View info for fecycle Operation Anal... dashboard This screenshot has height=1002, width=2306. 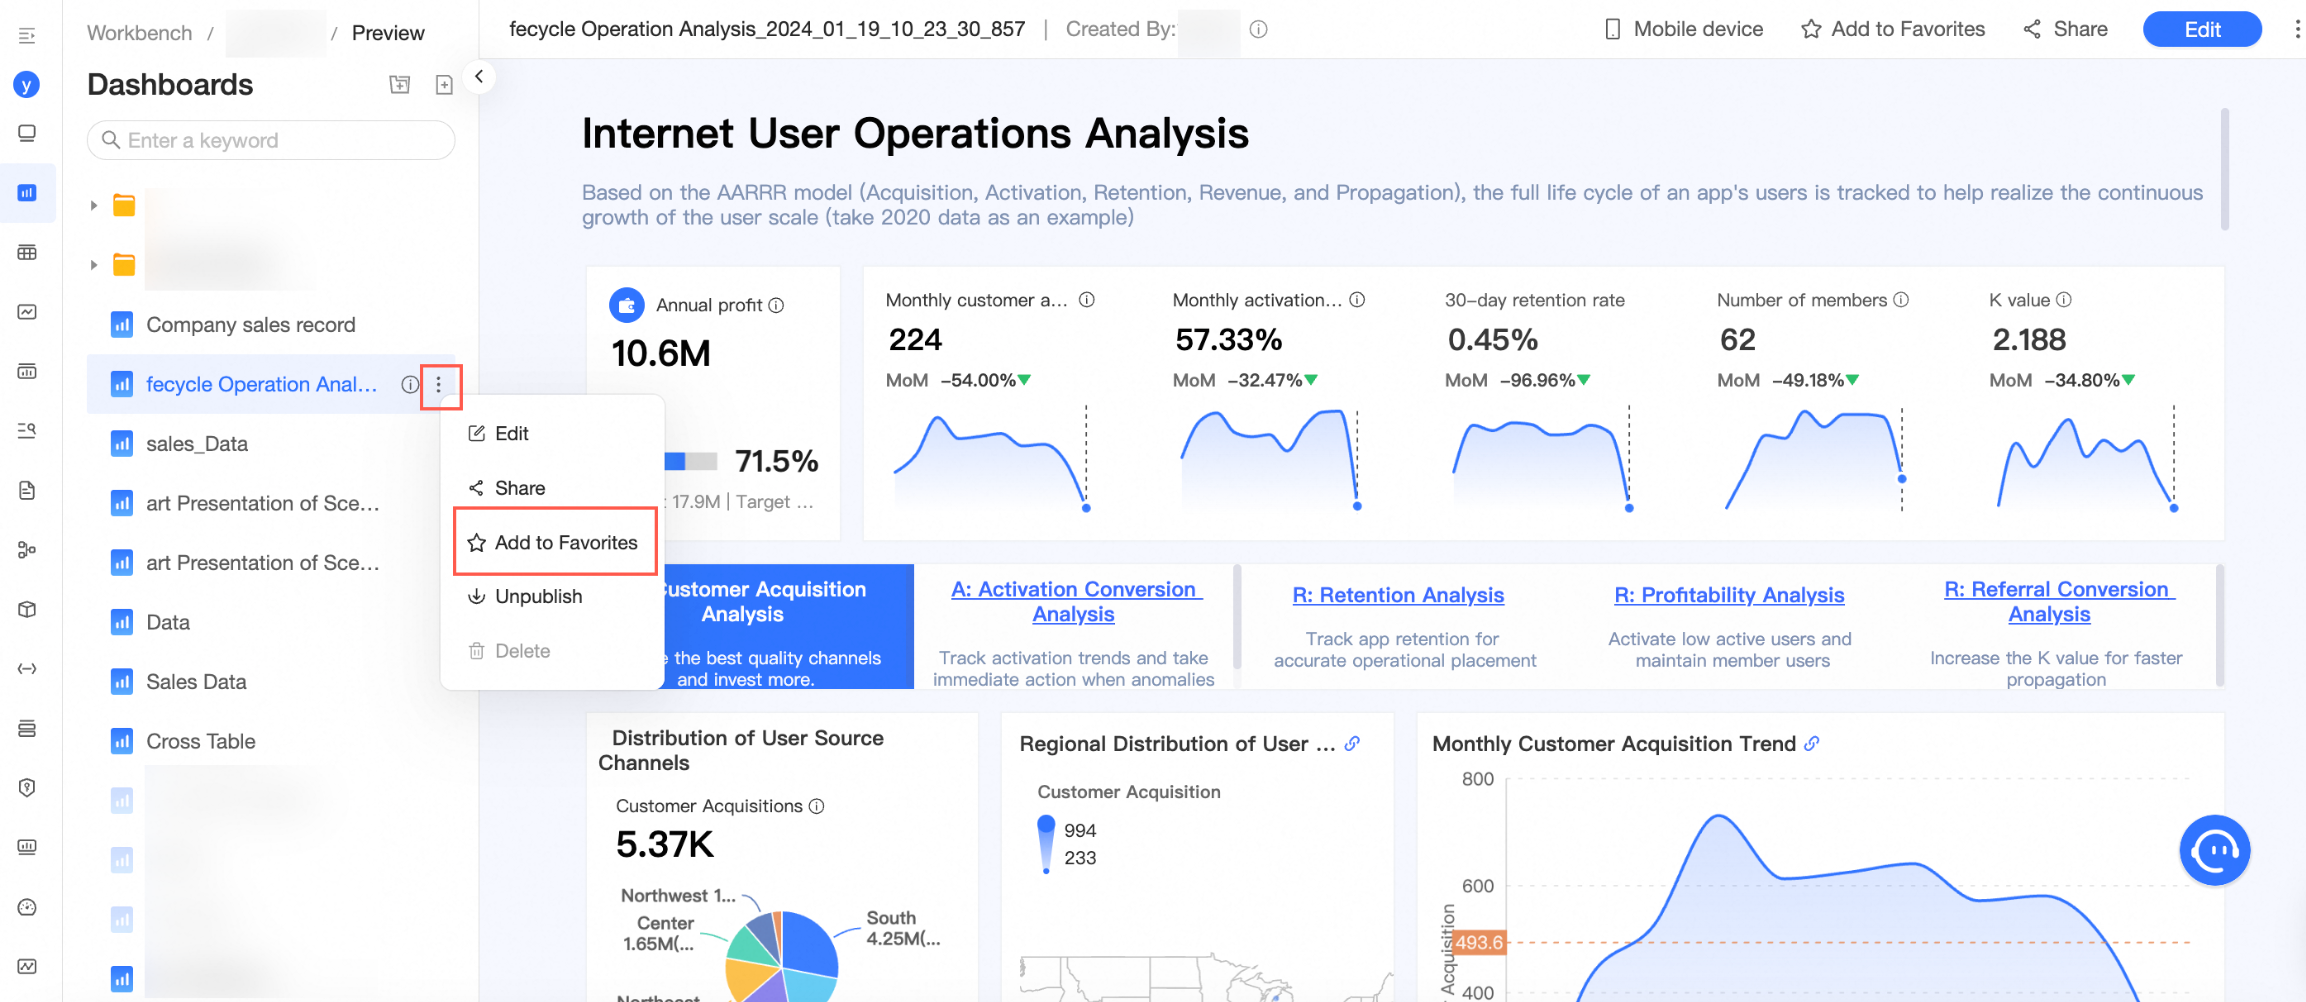click(410, 384)
